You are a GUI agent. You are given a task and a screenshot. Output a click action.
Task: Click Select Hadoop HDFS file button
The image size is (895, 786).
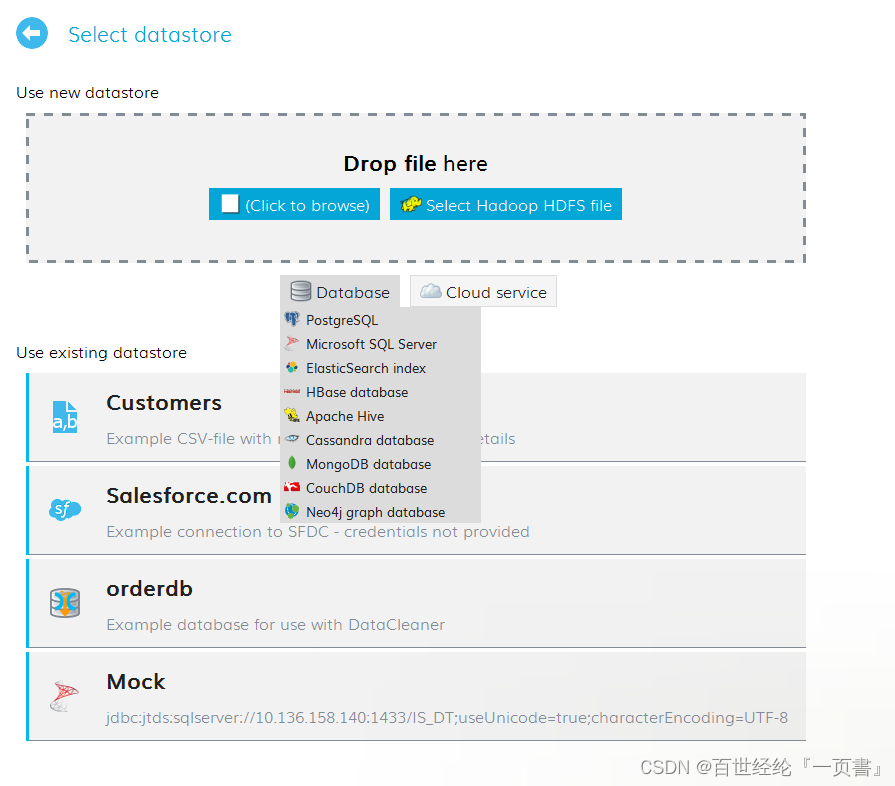pos(506,204)
